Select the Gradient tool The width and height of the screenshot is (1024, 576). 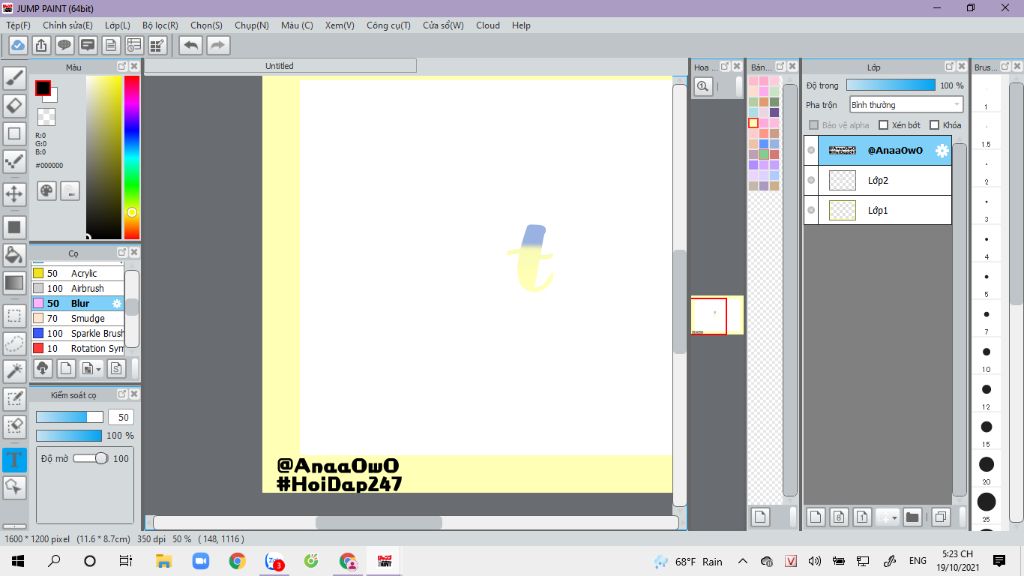(x=14, y=283)
